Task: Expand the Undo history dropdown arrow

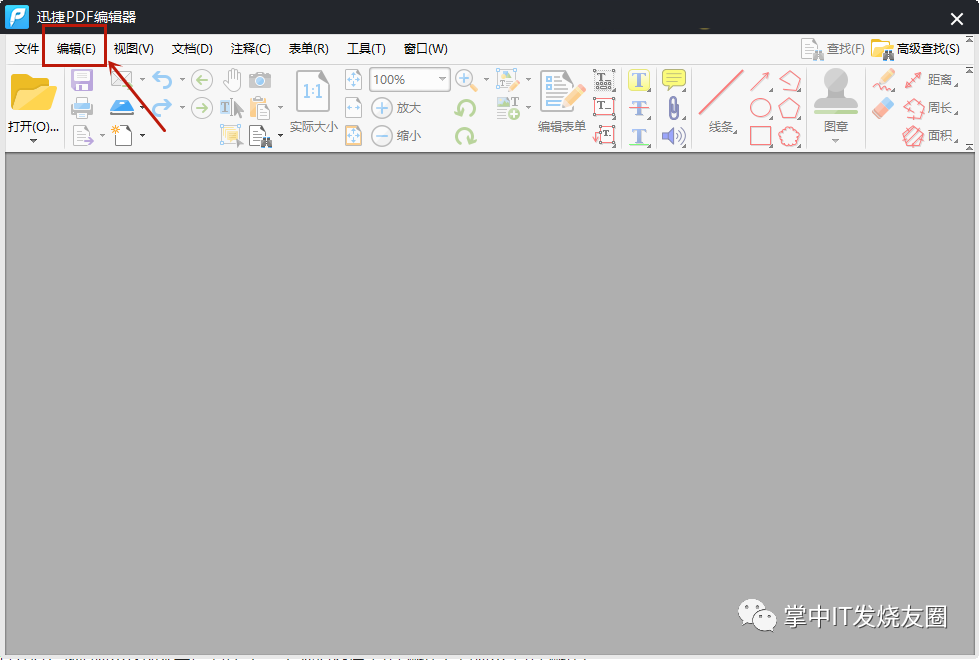Action: [x=182, y=80]
